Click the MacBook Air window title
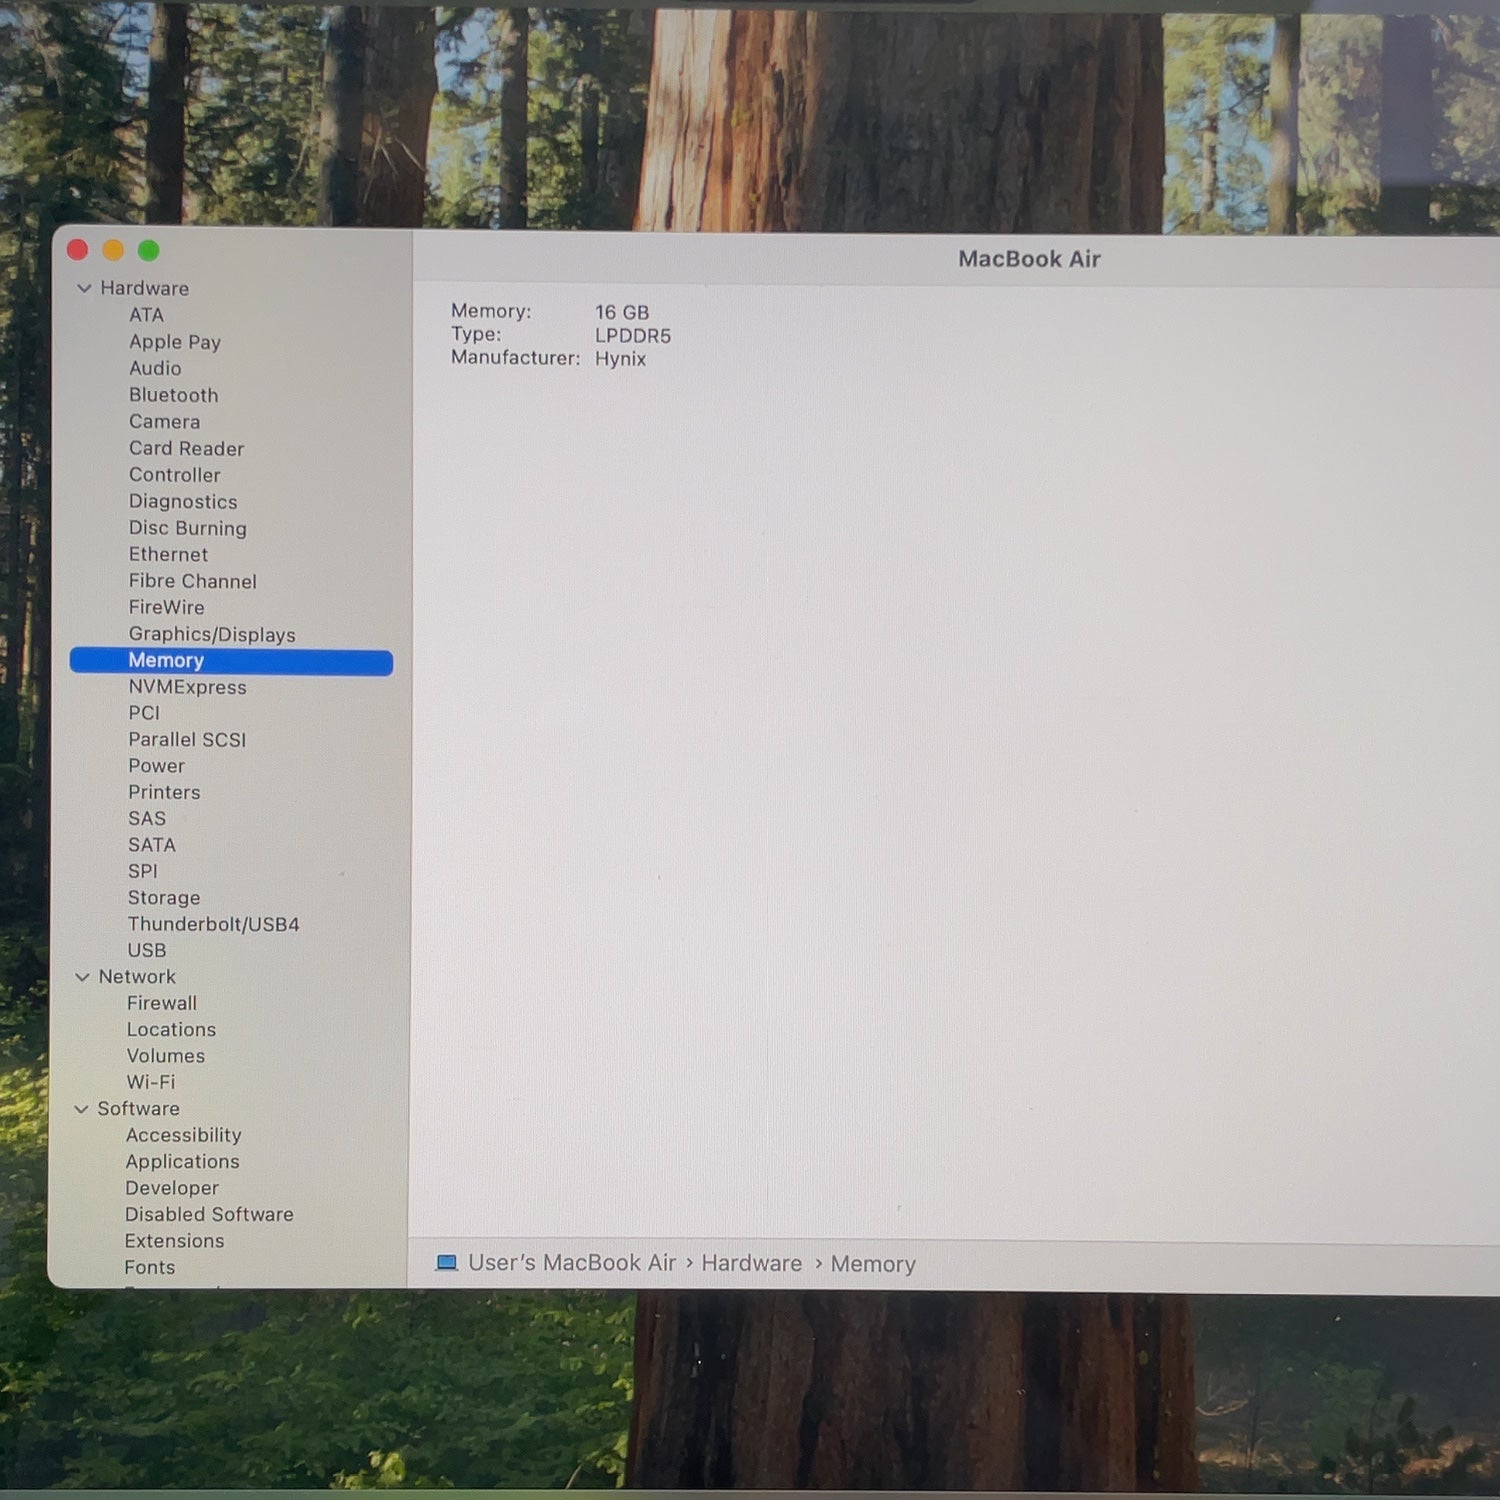1500x1500 pixels. tap(1029, 259)
